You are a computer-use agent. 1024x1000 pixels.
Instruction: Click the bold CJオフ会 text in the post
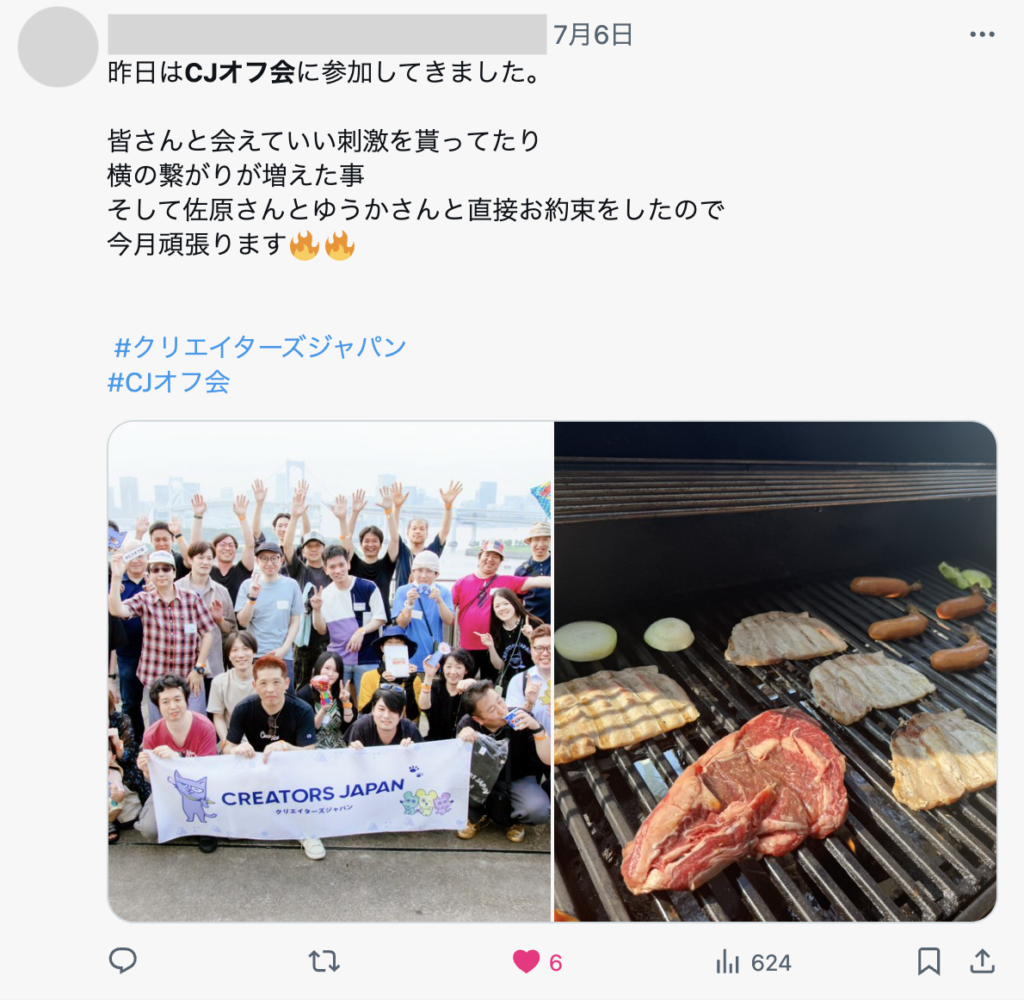(x=240, y=72)
